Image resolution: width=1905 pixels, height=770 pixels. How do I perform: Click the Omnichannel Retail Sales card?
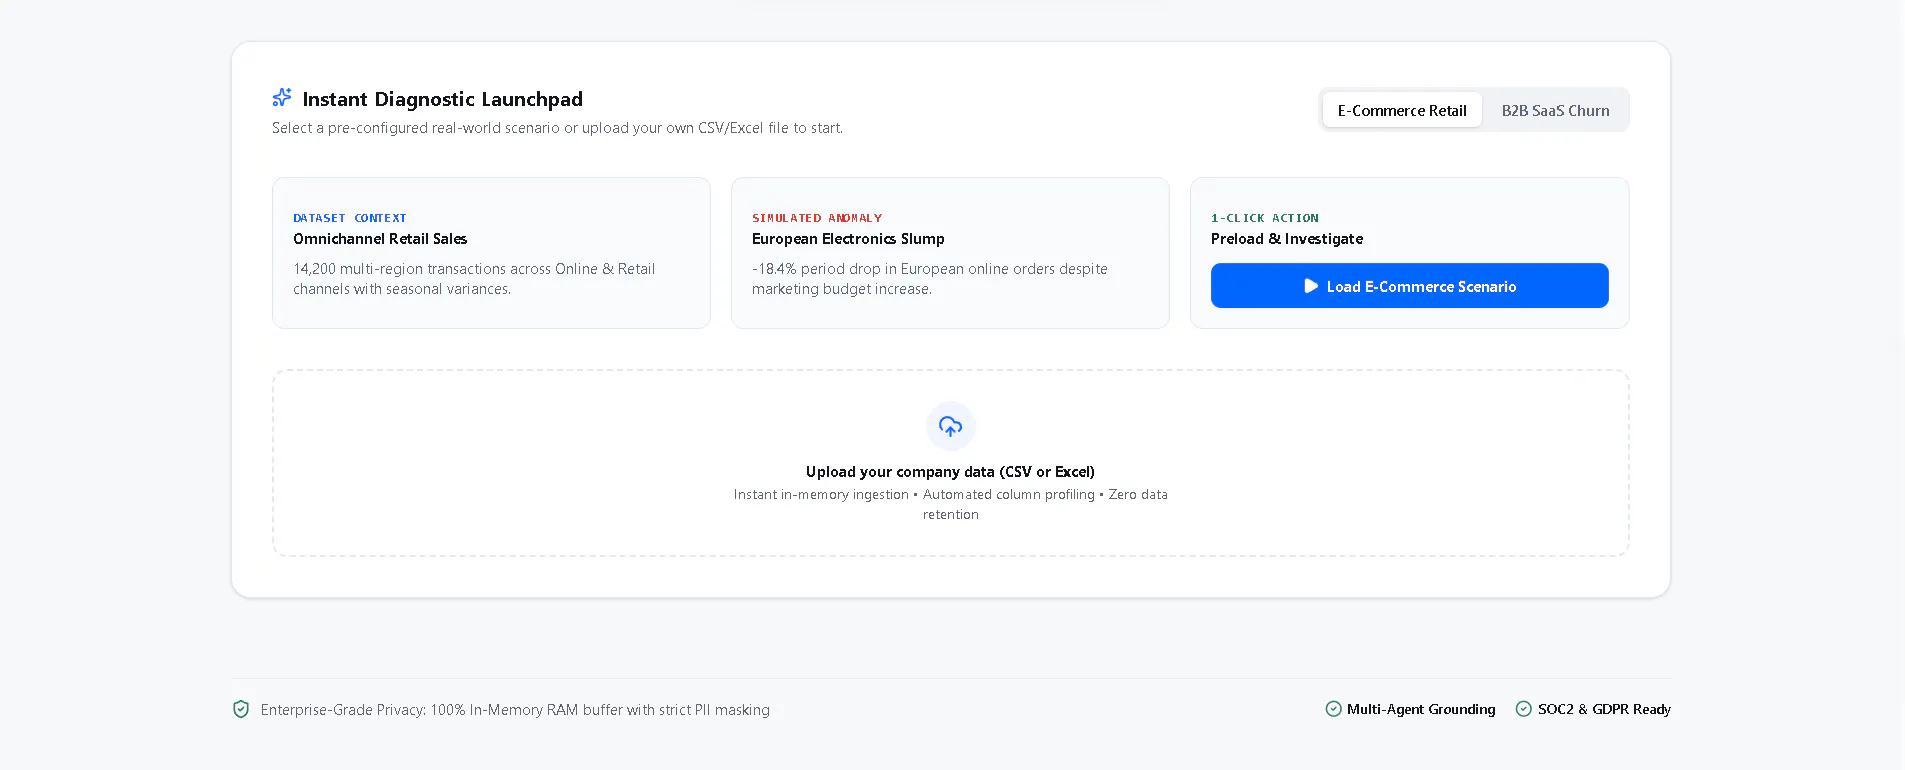(491, 253)
